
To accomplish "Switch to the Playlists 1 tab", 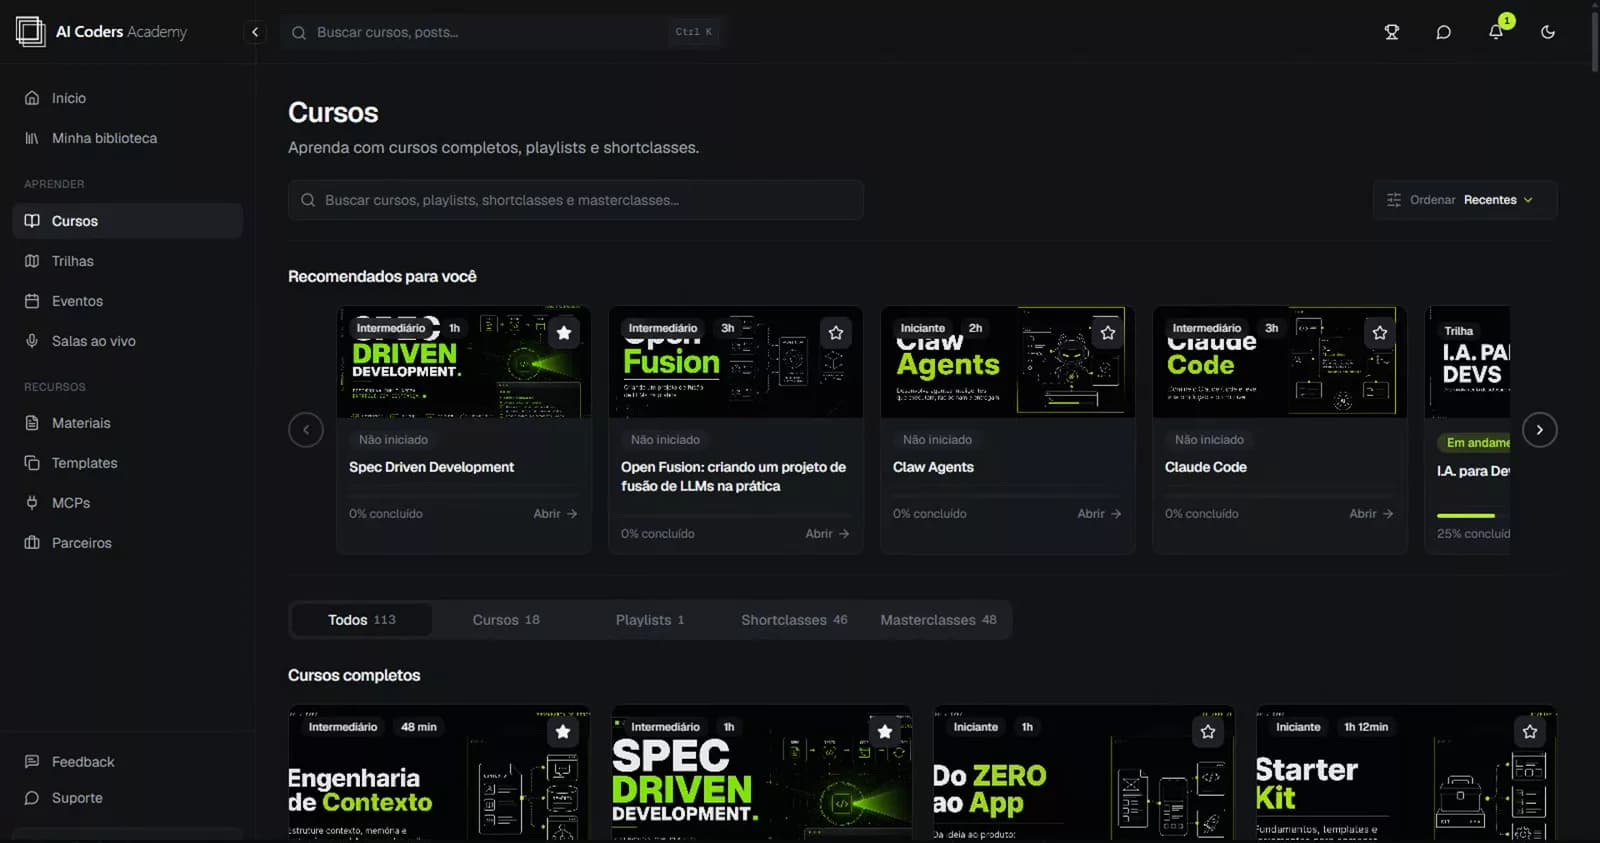I will coord(650,620).
